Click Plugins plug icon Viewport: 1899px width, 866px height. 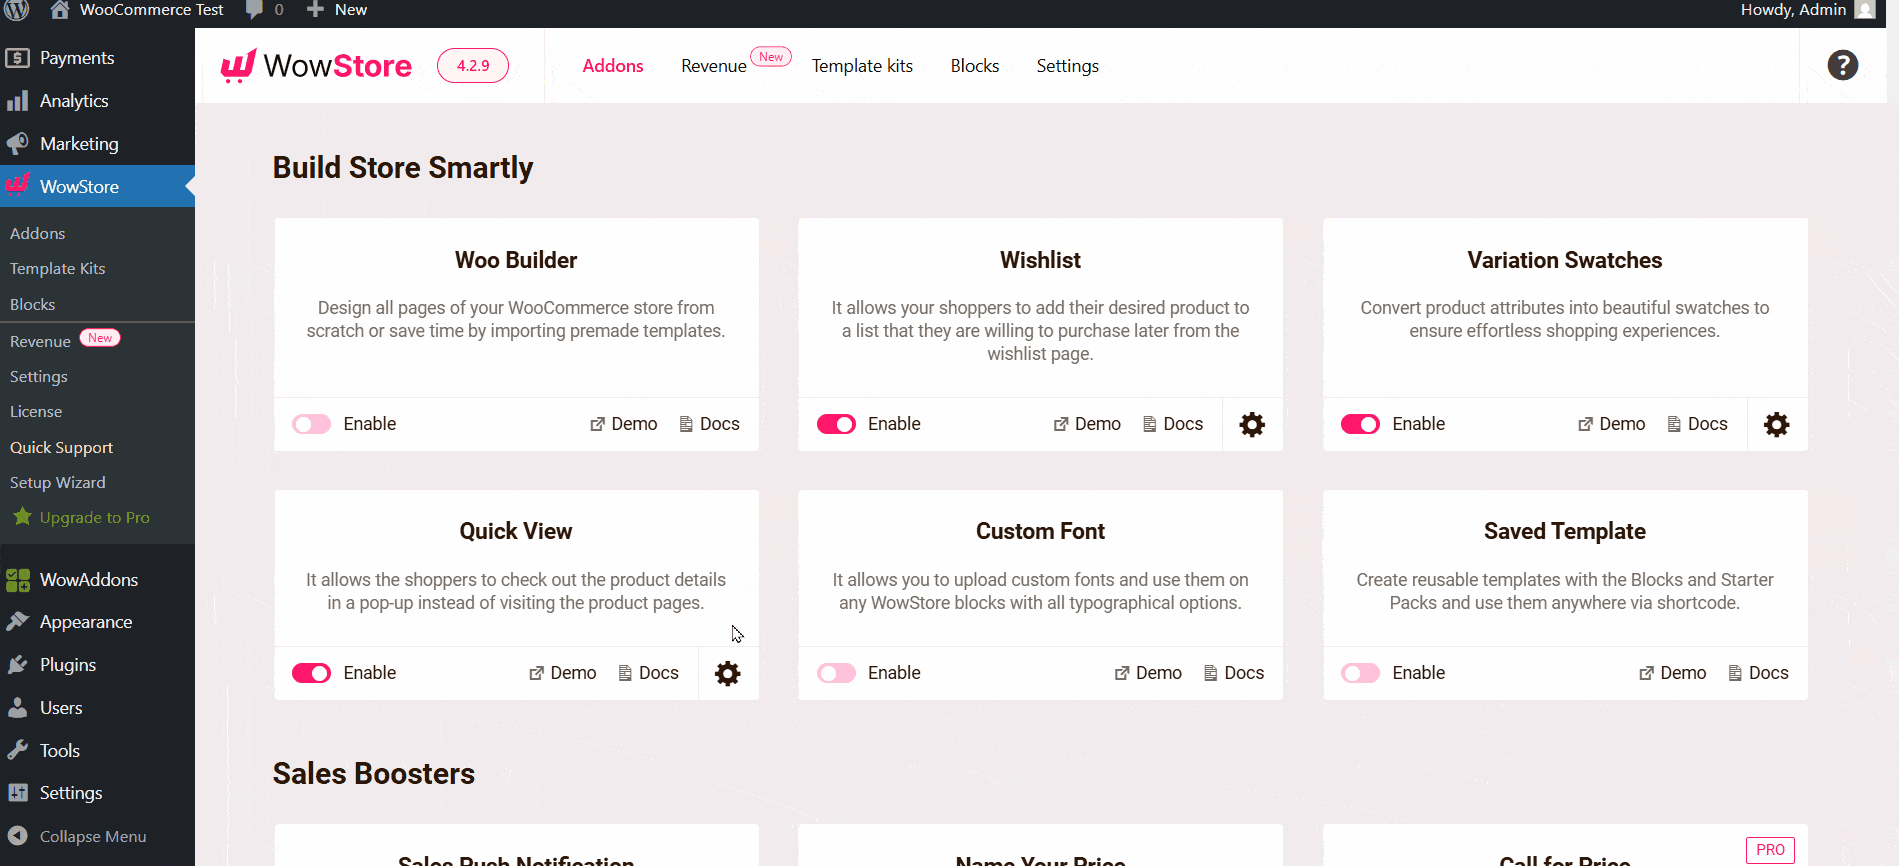[x=17, y=665]
